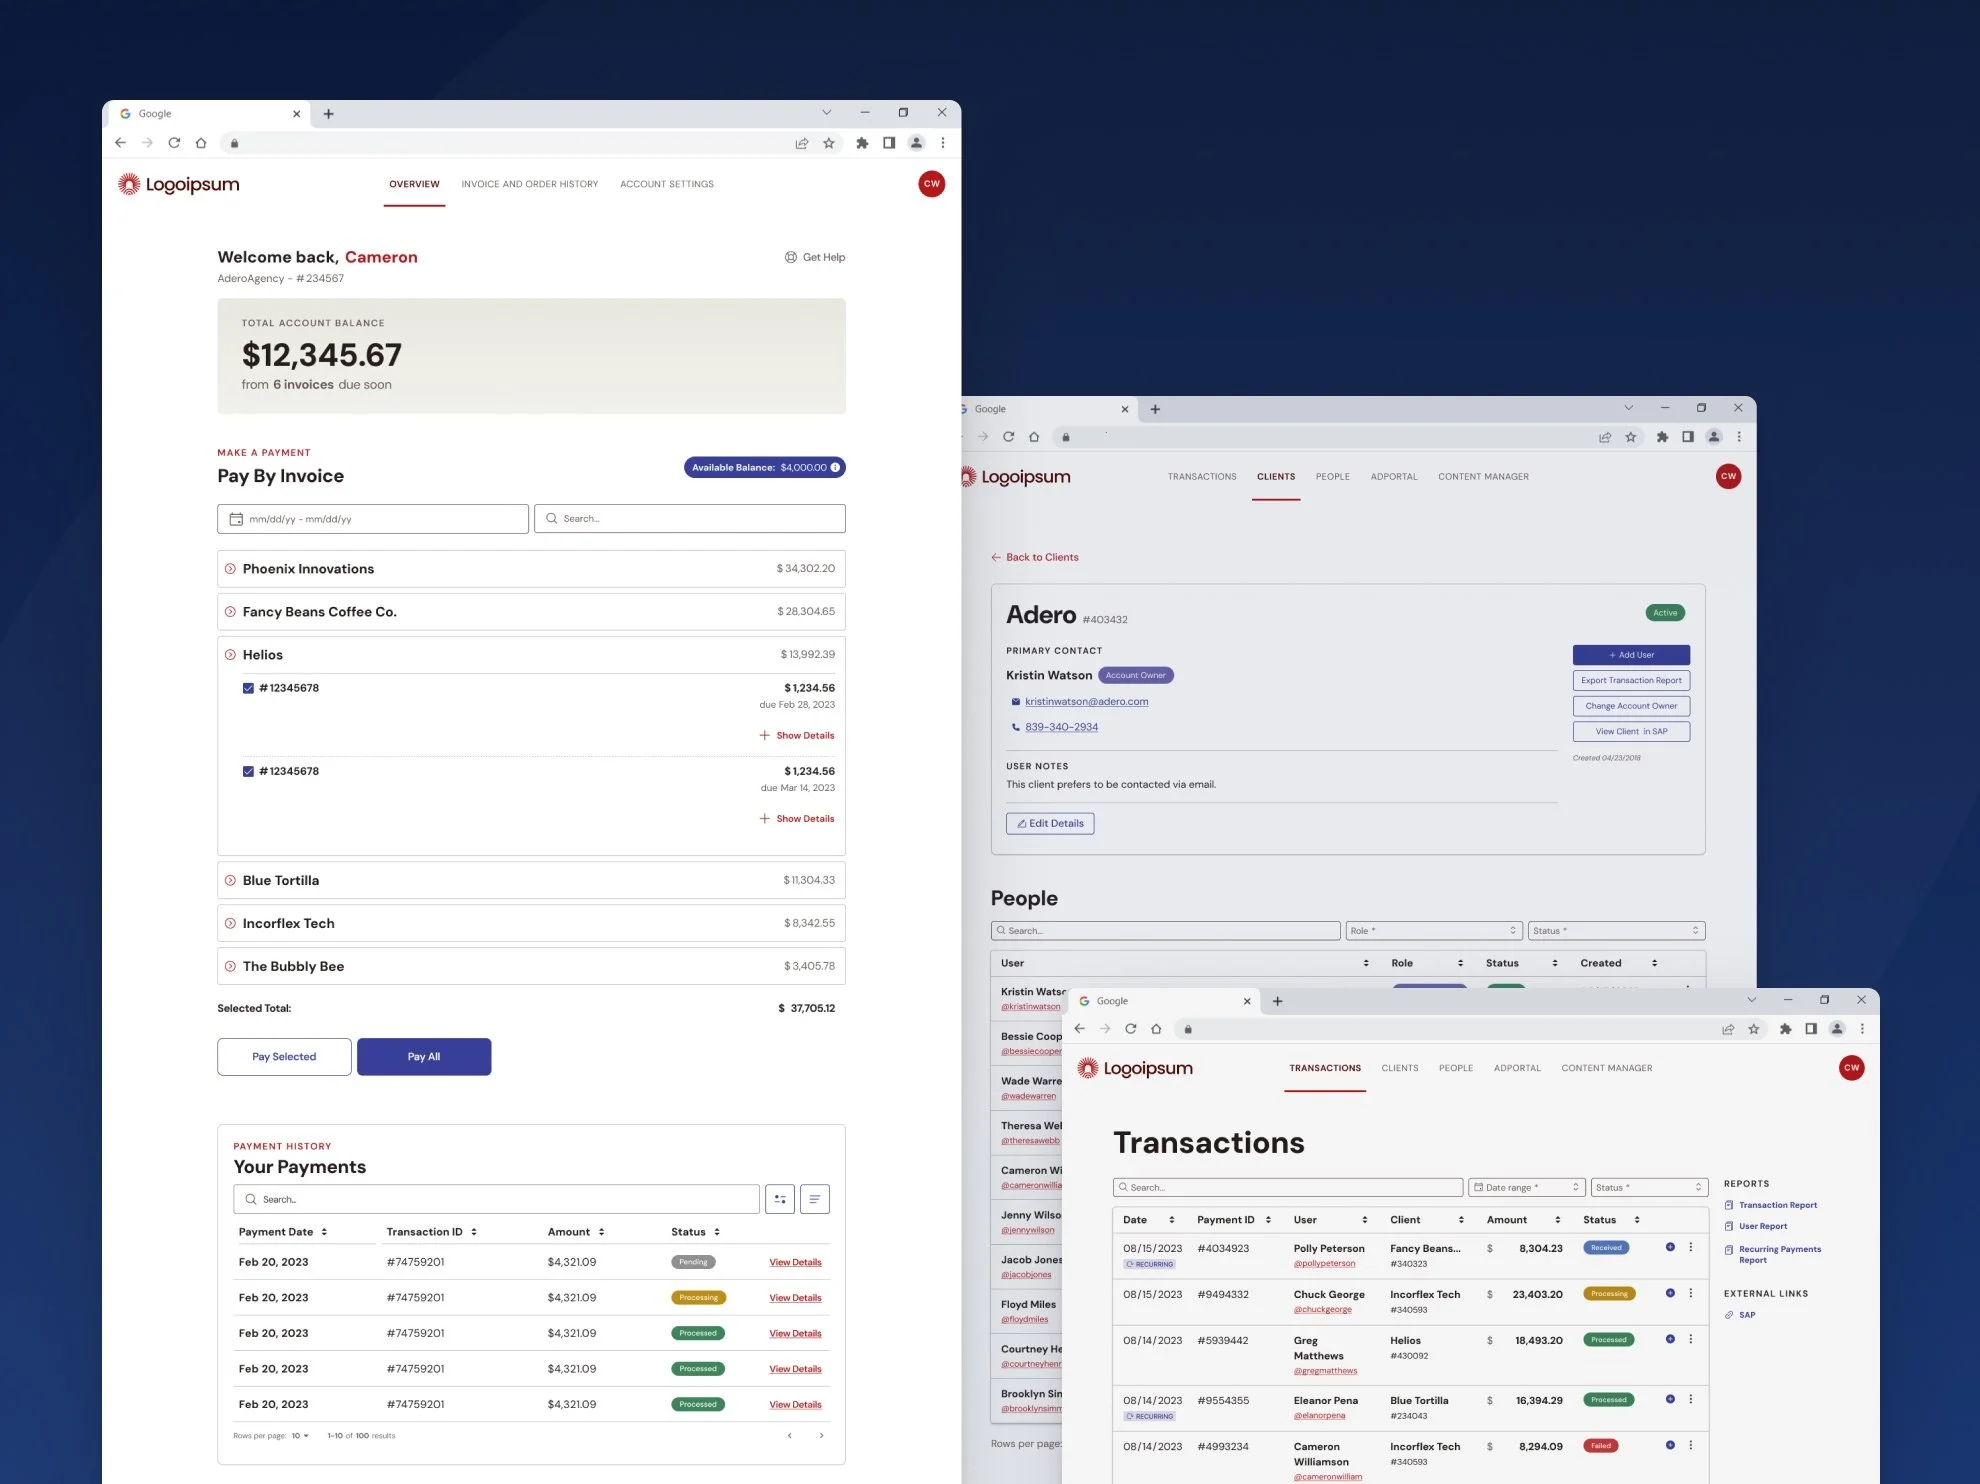Open Invoice and Order History tab
Viewport: 1980px width, 1484px height.
coord(530,184)
